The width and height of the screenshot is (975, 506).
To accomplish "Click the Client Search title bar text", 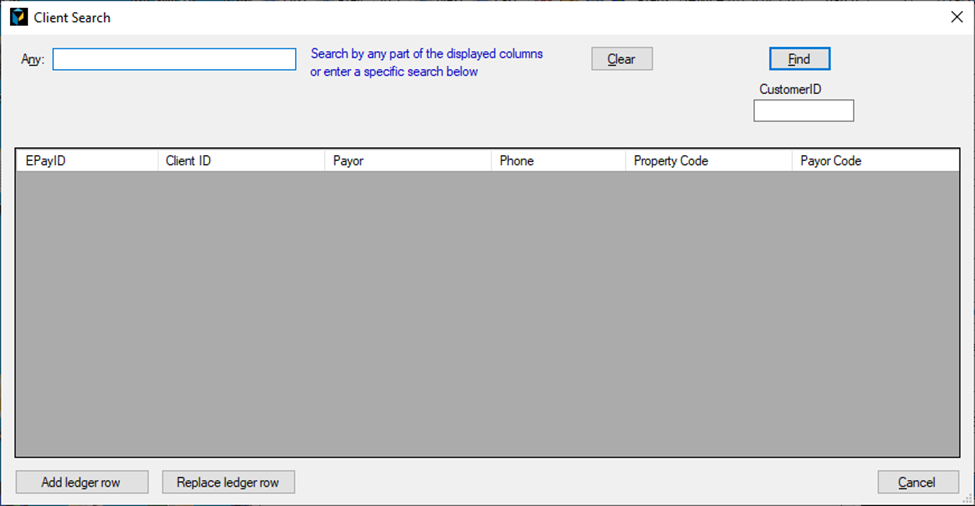I will click(72, 18).
